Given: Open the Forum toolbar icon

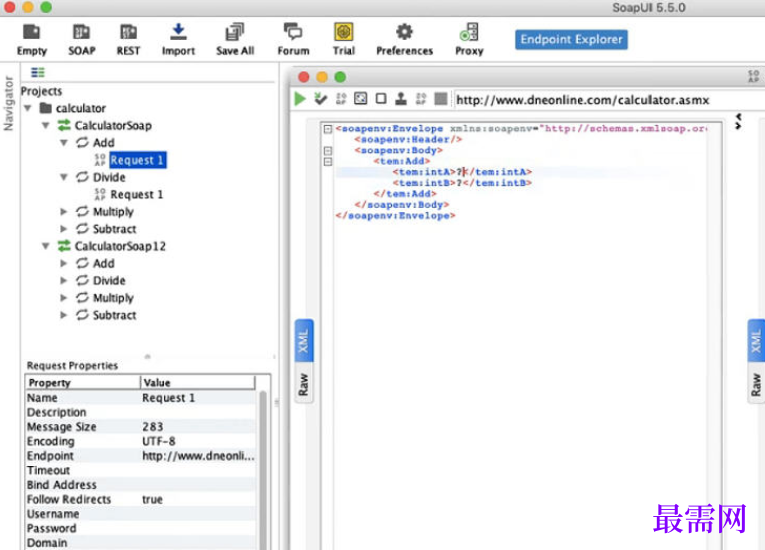Looking at the screenshot, I should pyautogui.click(x=293, y=39).
